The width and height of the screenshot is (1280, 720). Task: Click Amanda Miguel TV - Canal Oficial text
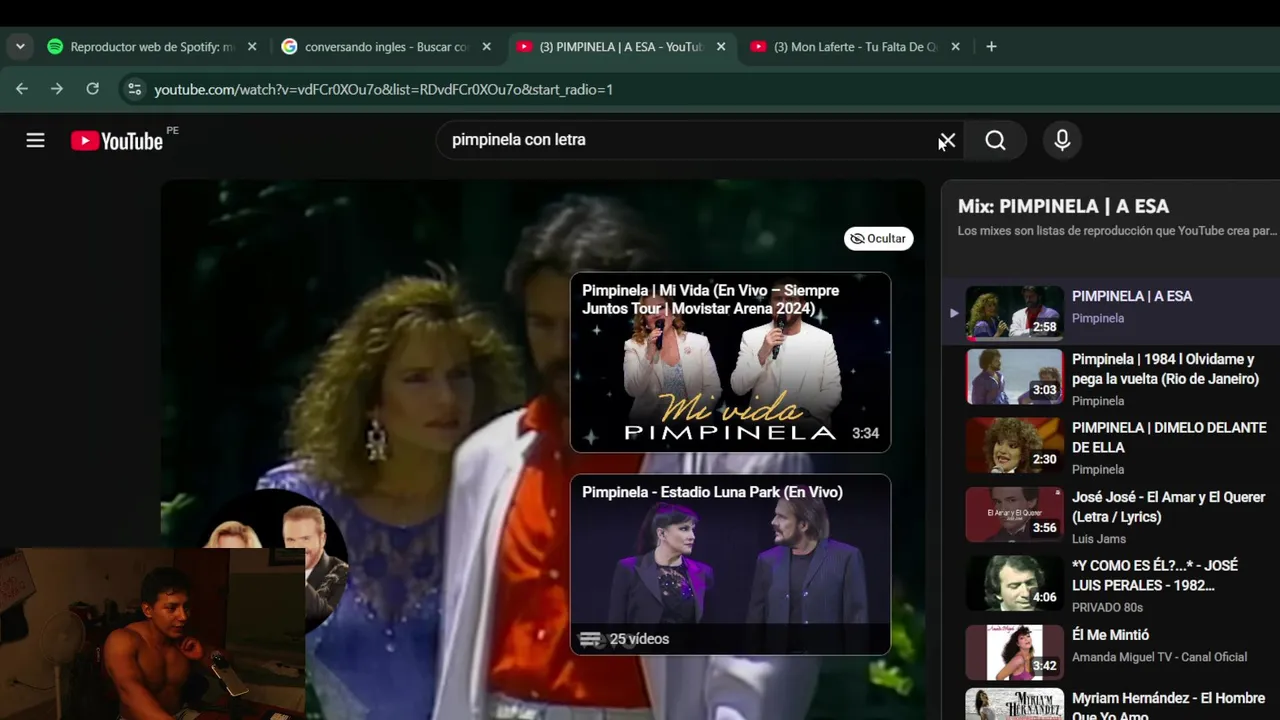coord(1159,657)
